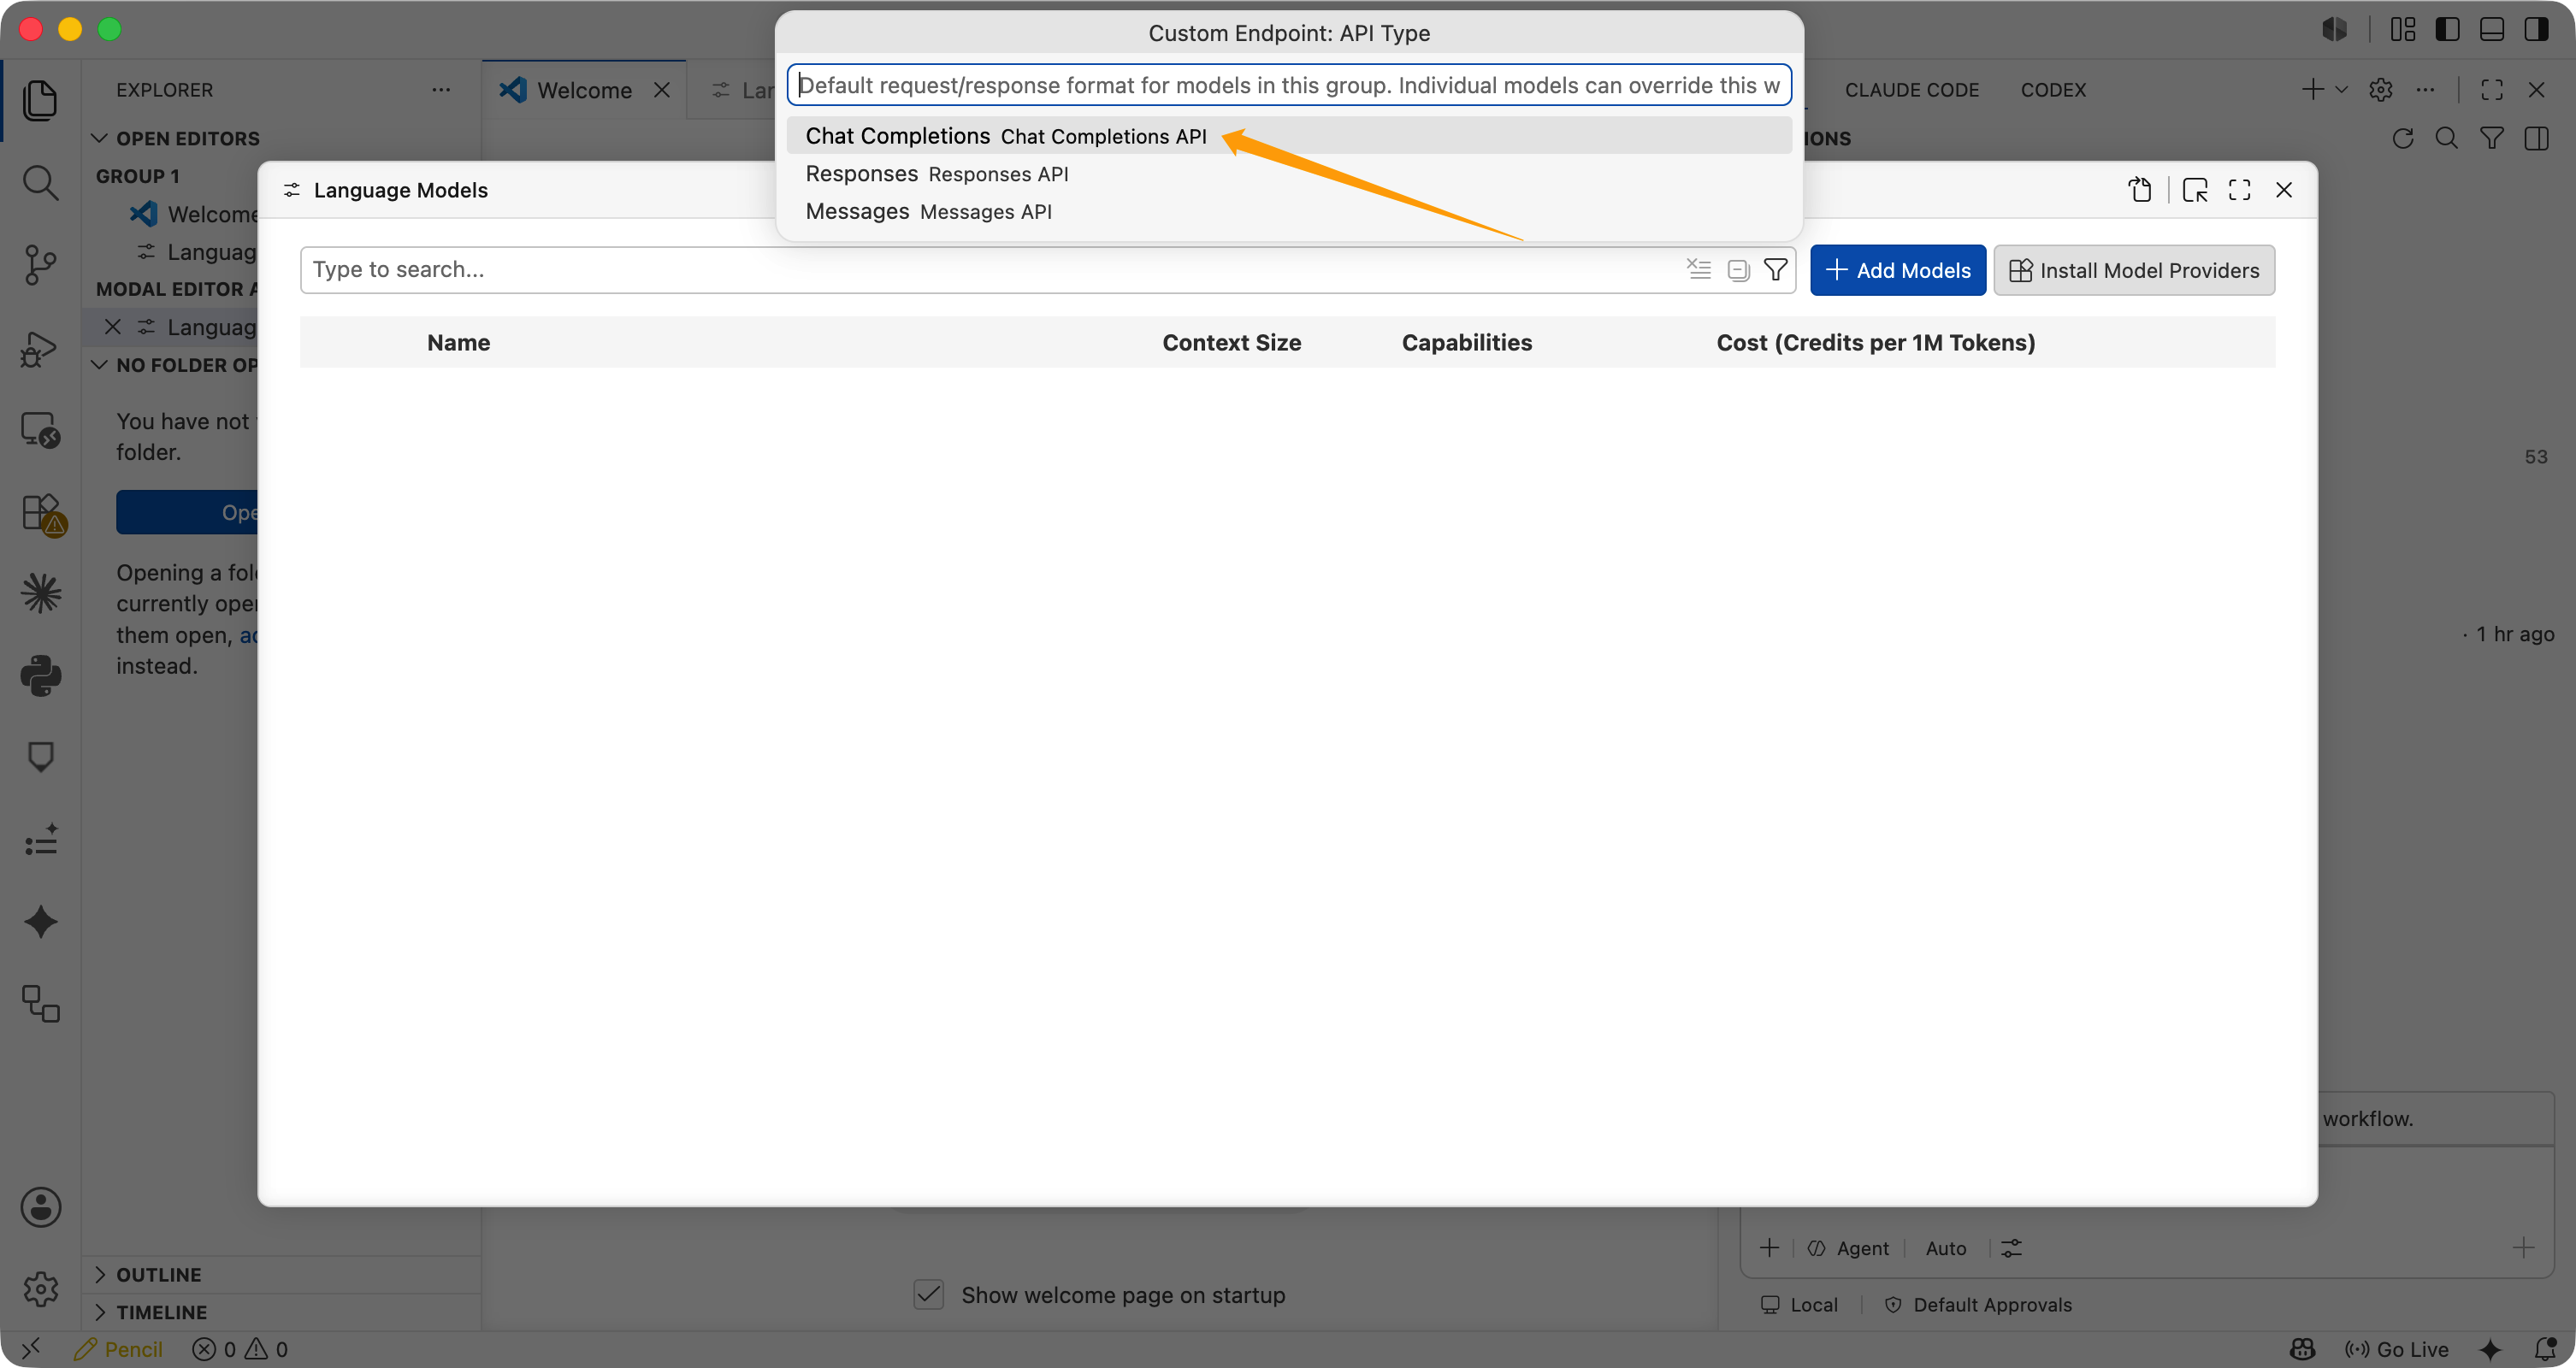Click Default Approvals in the chat footer

pyautogui.click(x=1978, y=1304)
